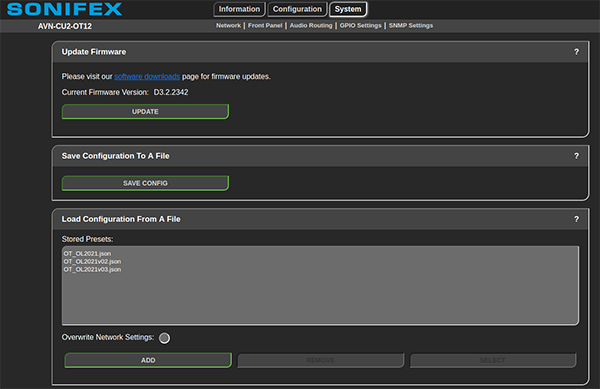Open help for Load Configuration From A File
The width and height of the screenshot is (600, 389).
pos(576,219)
